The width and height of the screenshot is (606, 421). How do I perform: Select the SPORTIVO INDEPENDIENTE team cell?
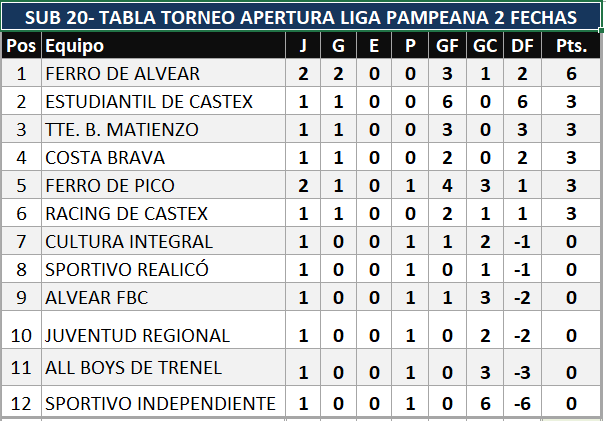(x=163, y=403)
